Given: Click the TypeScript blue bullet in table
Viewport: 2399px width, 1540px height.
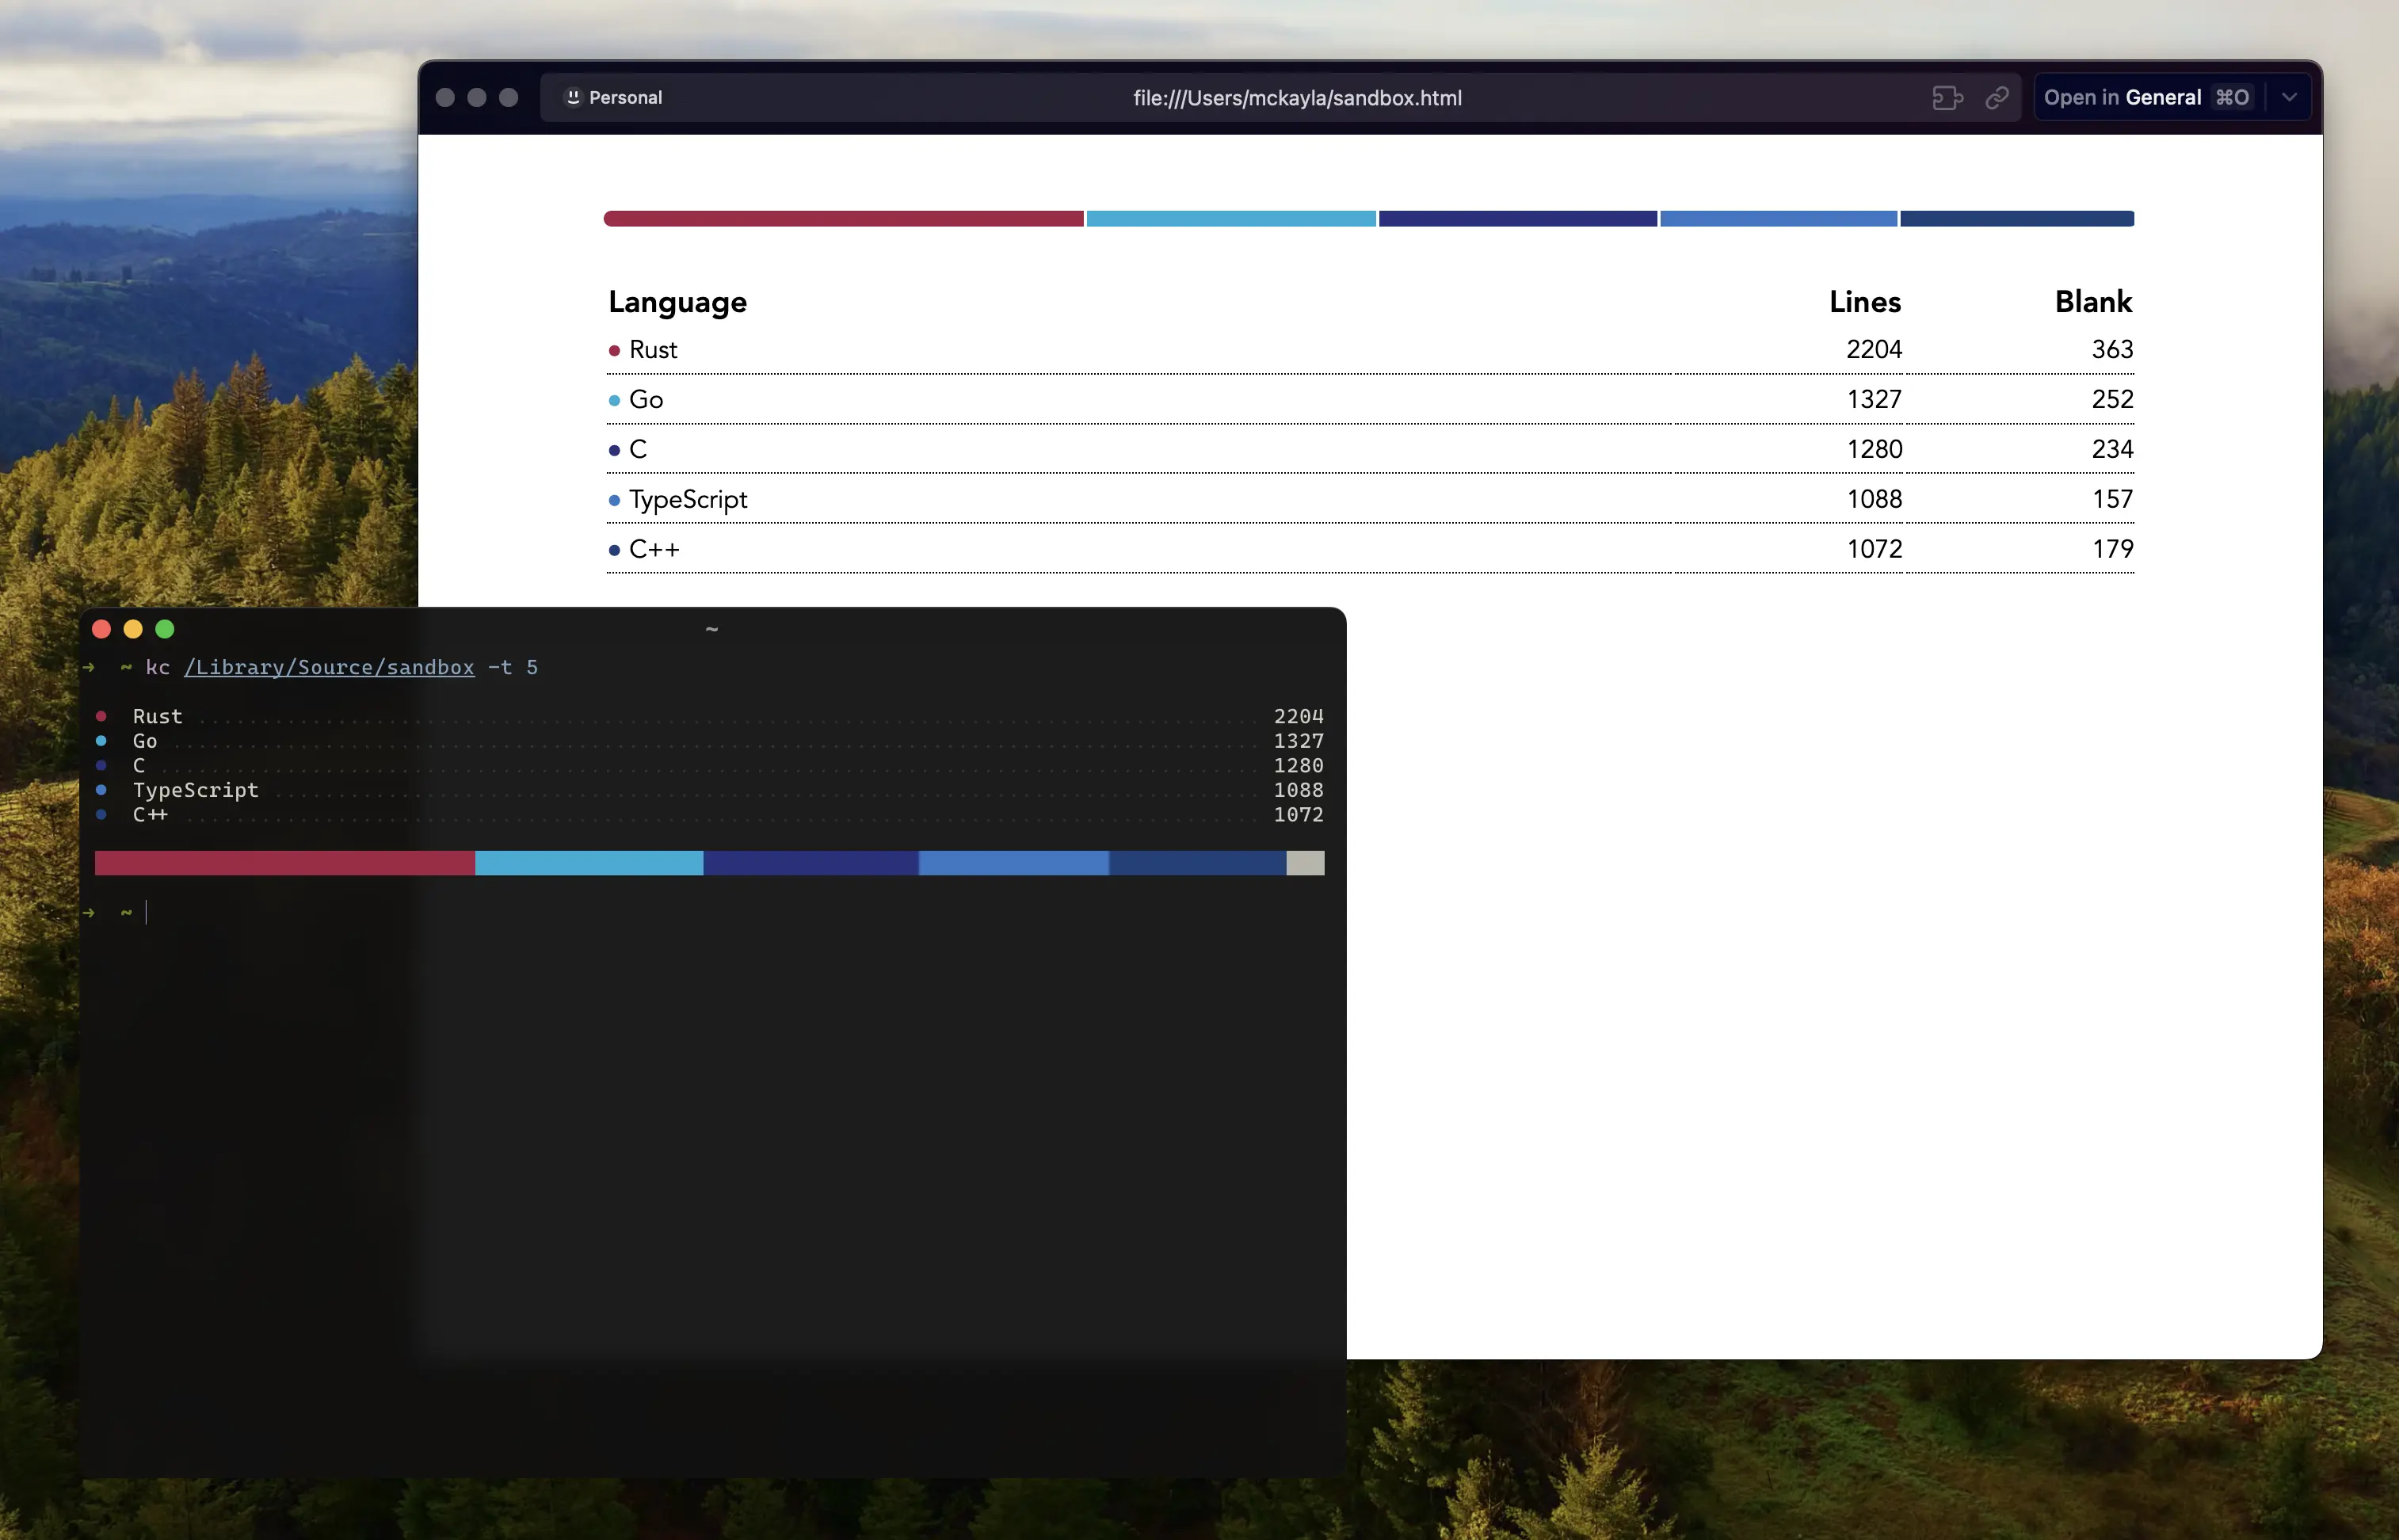Looking at the screenshot, I should [614, 500].
